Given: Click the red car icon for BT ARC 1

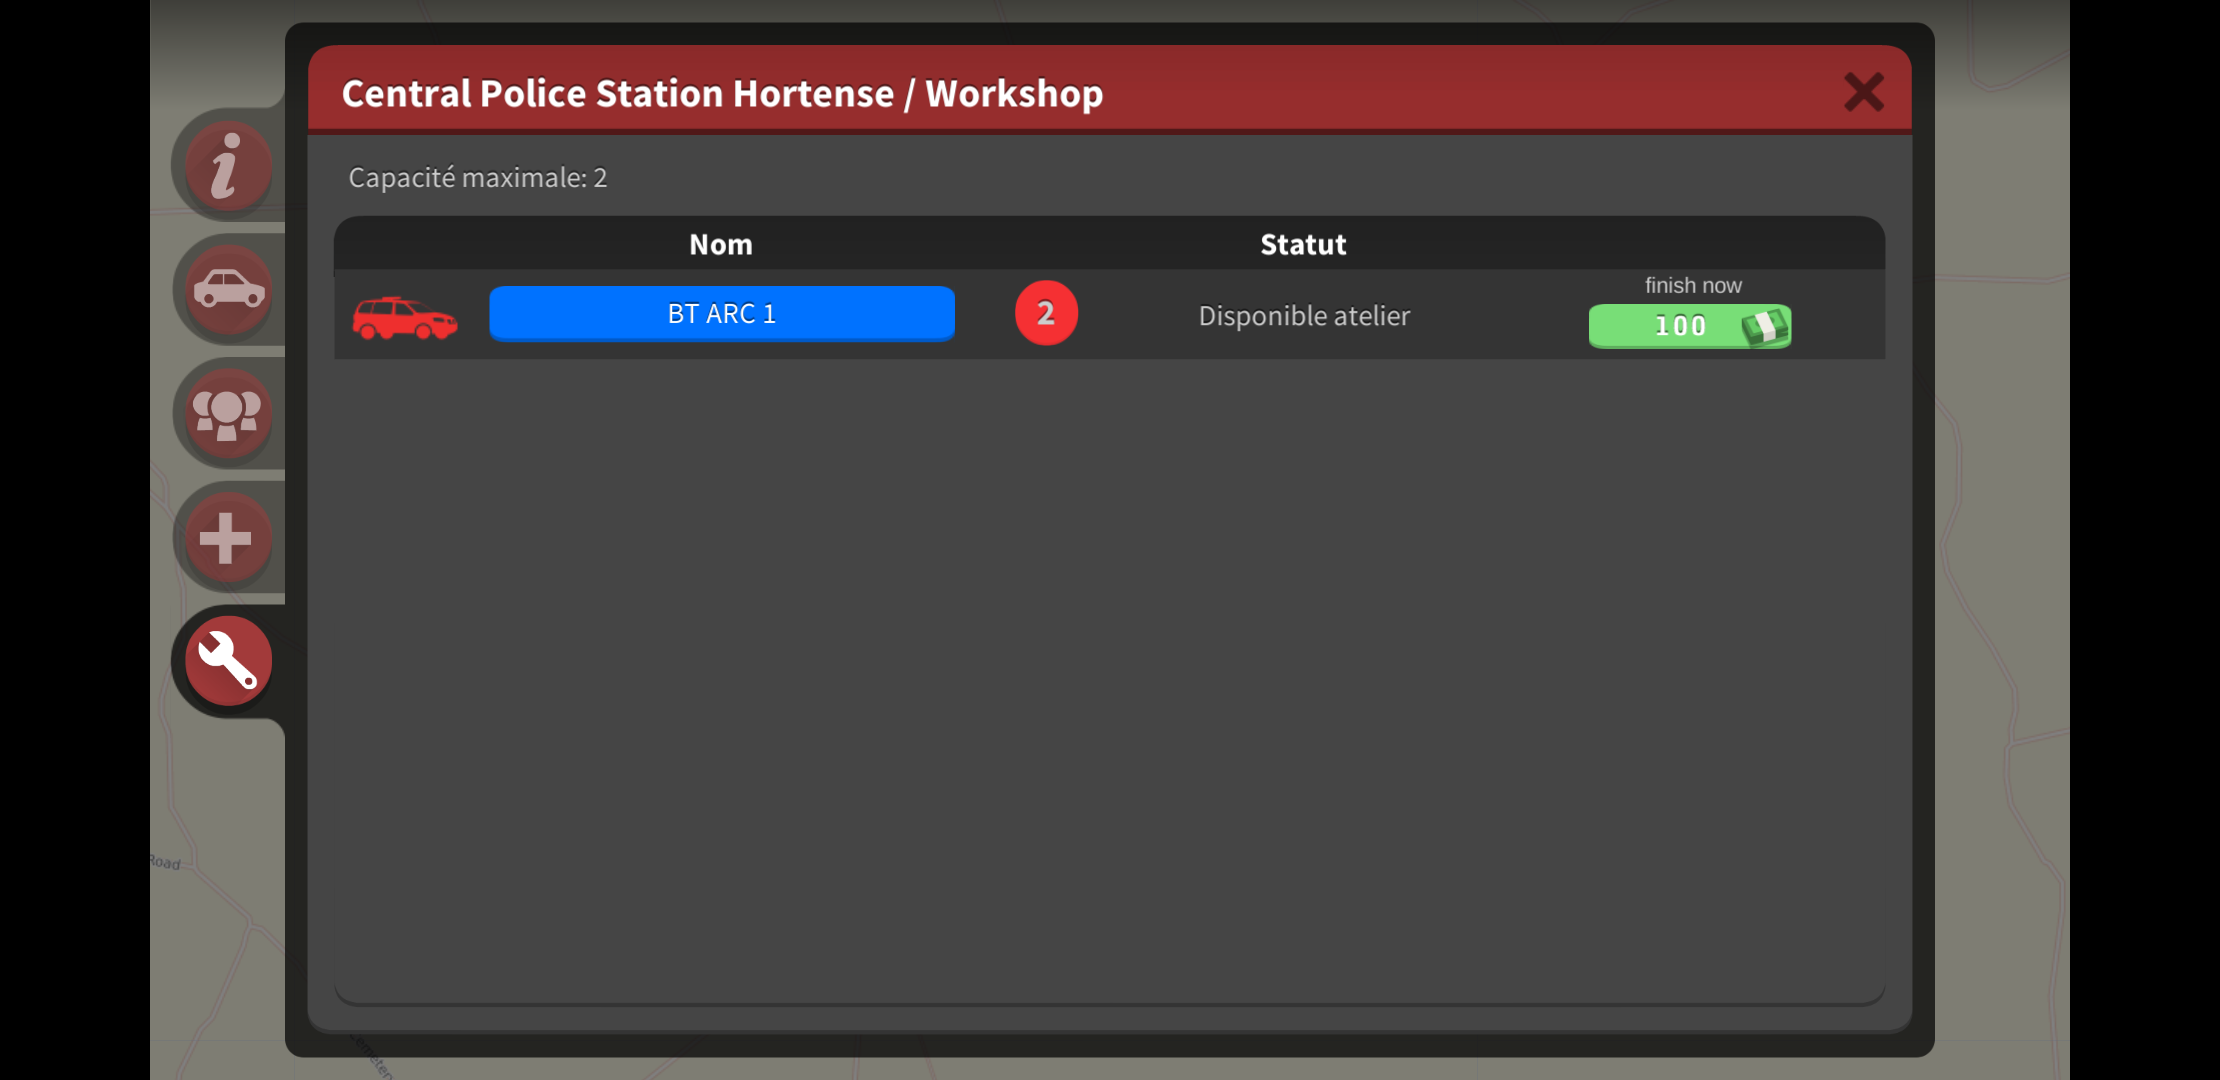Looking at the screenshot, I should pyautogui.click(x=405, y=318).
